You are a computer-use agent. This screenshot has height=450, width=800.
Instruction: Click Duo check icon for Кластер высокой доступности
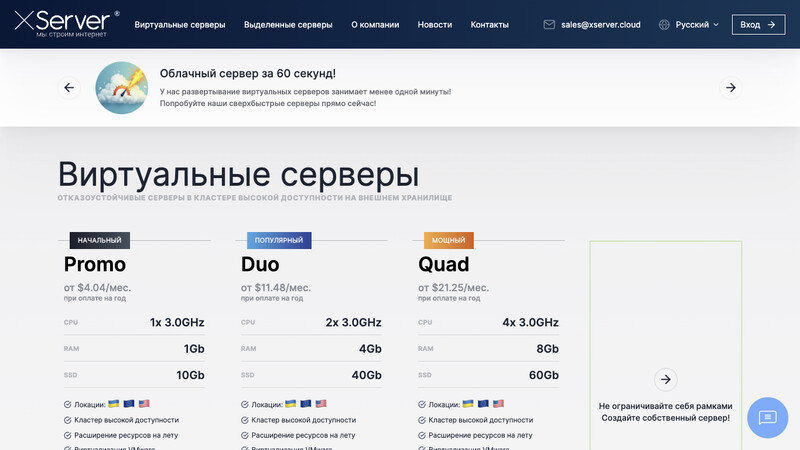pos(244,420)
